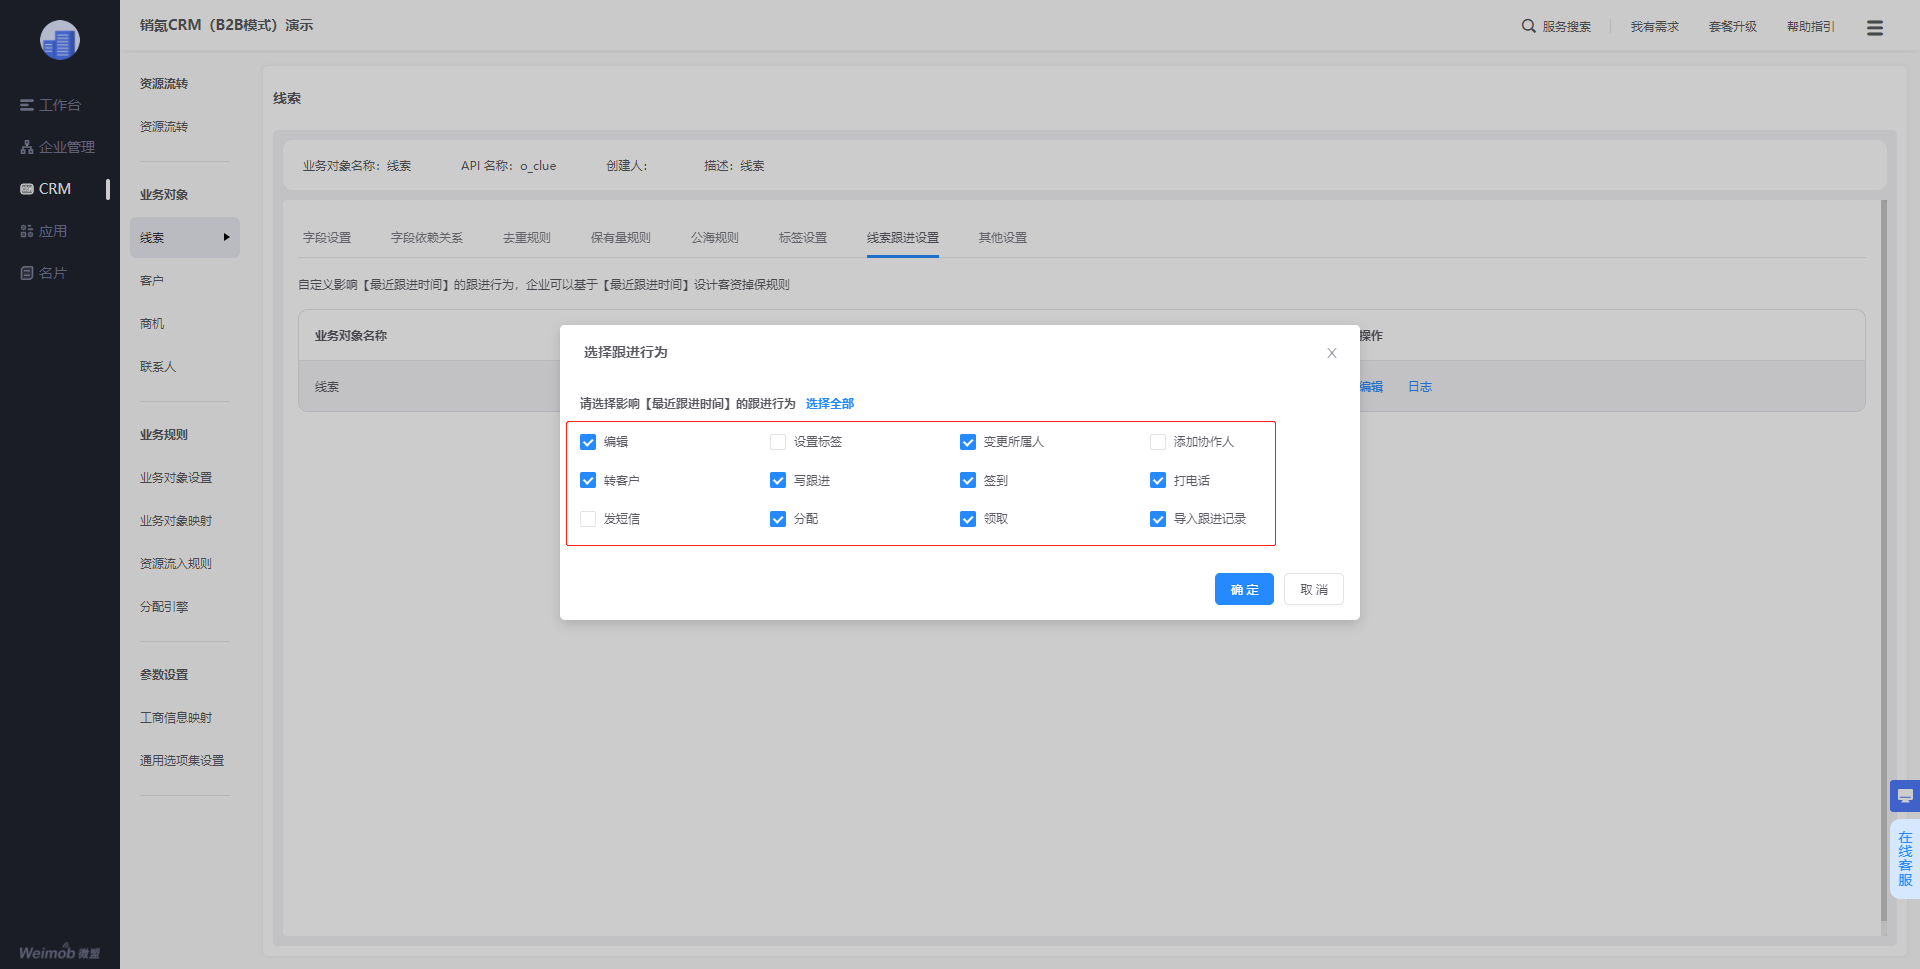Uncheck the 打电话 checkbox
1920x969 pixels.
(1158, 480)
